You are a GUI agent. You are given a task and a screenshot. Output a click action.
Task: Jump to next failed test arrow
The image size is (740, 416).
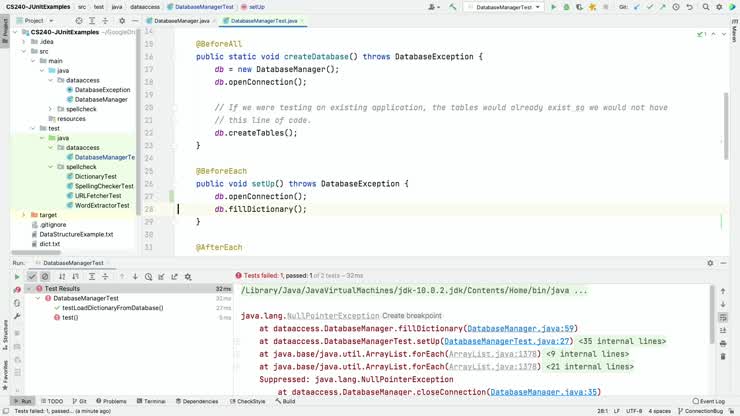135,277
